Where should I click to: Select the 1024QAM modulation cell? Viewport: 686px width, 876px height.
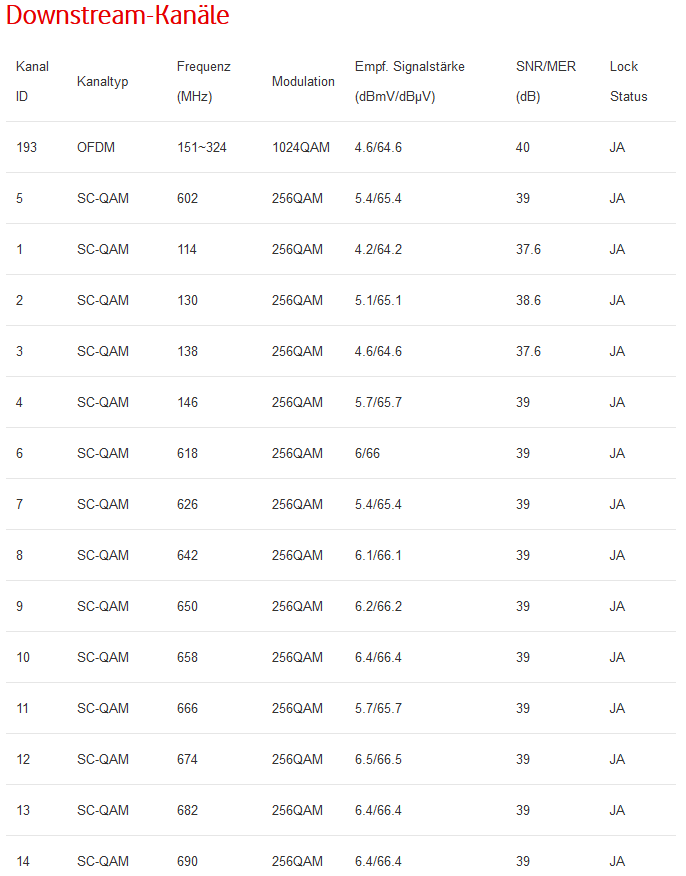[301, 147]
